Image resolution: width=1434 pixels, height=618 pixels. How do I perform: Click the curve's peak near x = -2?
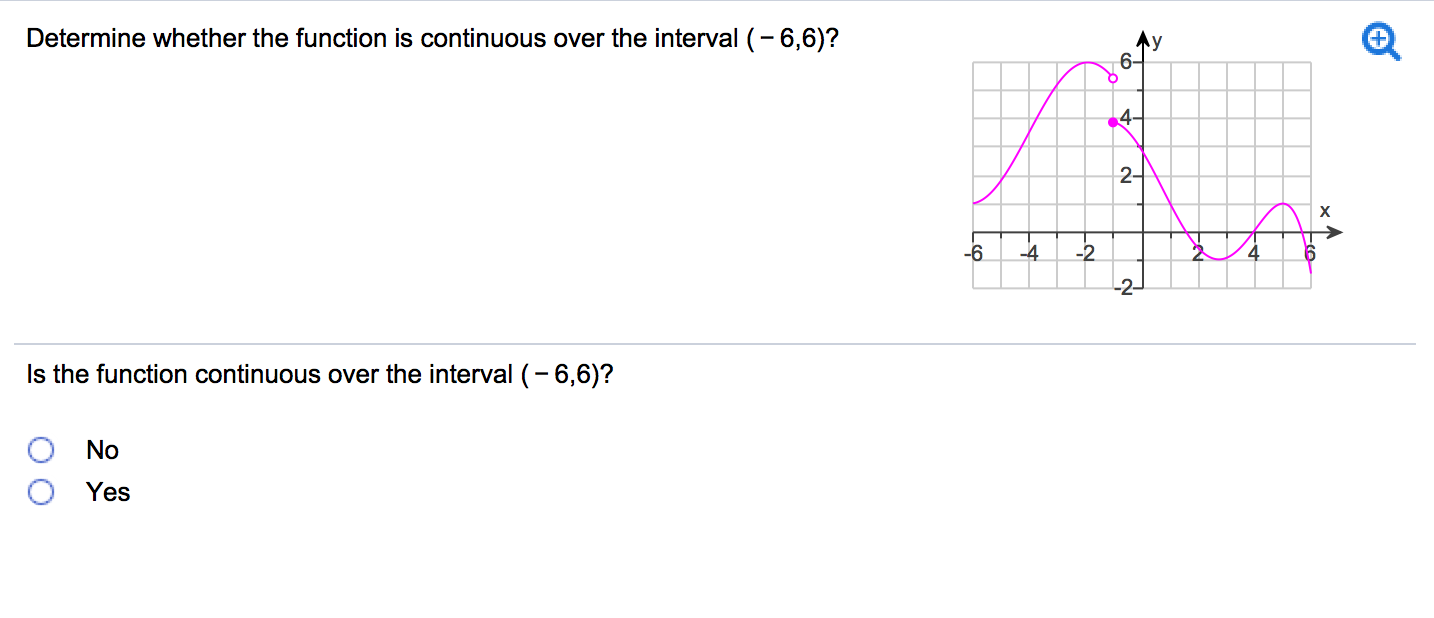click(x=1086, y=62)
